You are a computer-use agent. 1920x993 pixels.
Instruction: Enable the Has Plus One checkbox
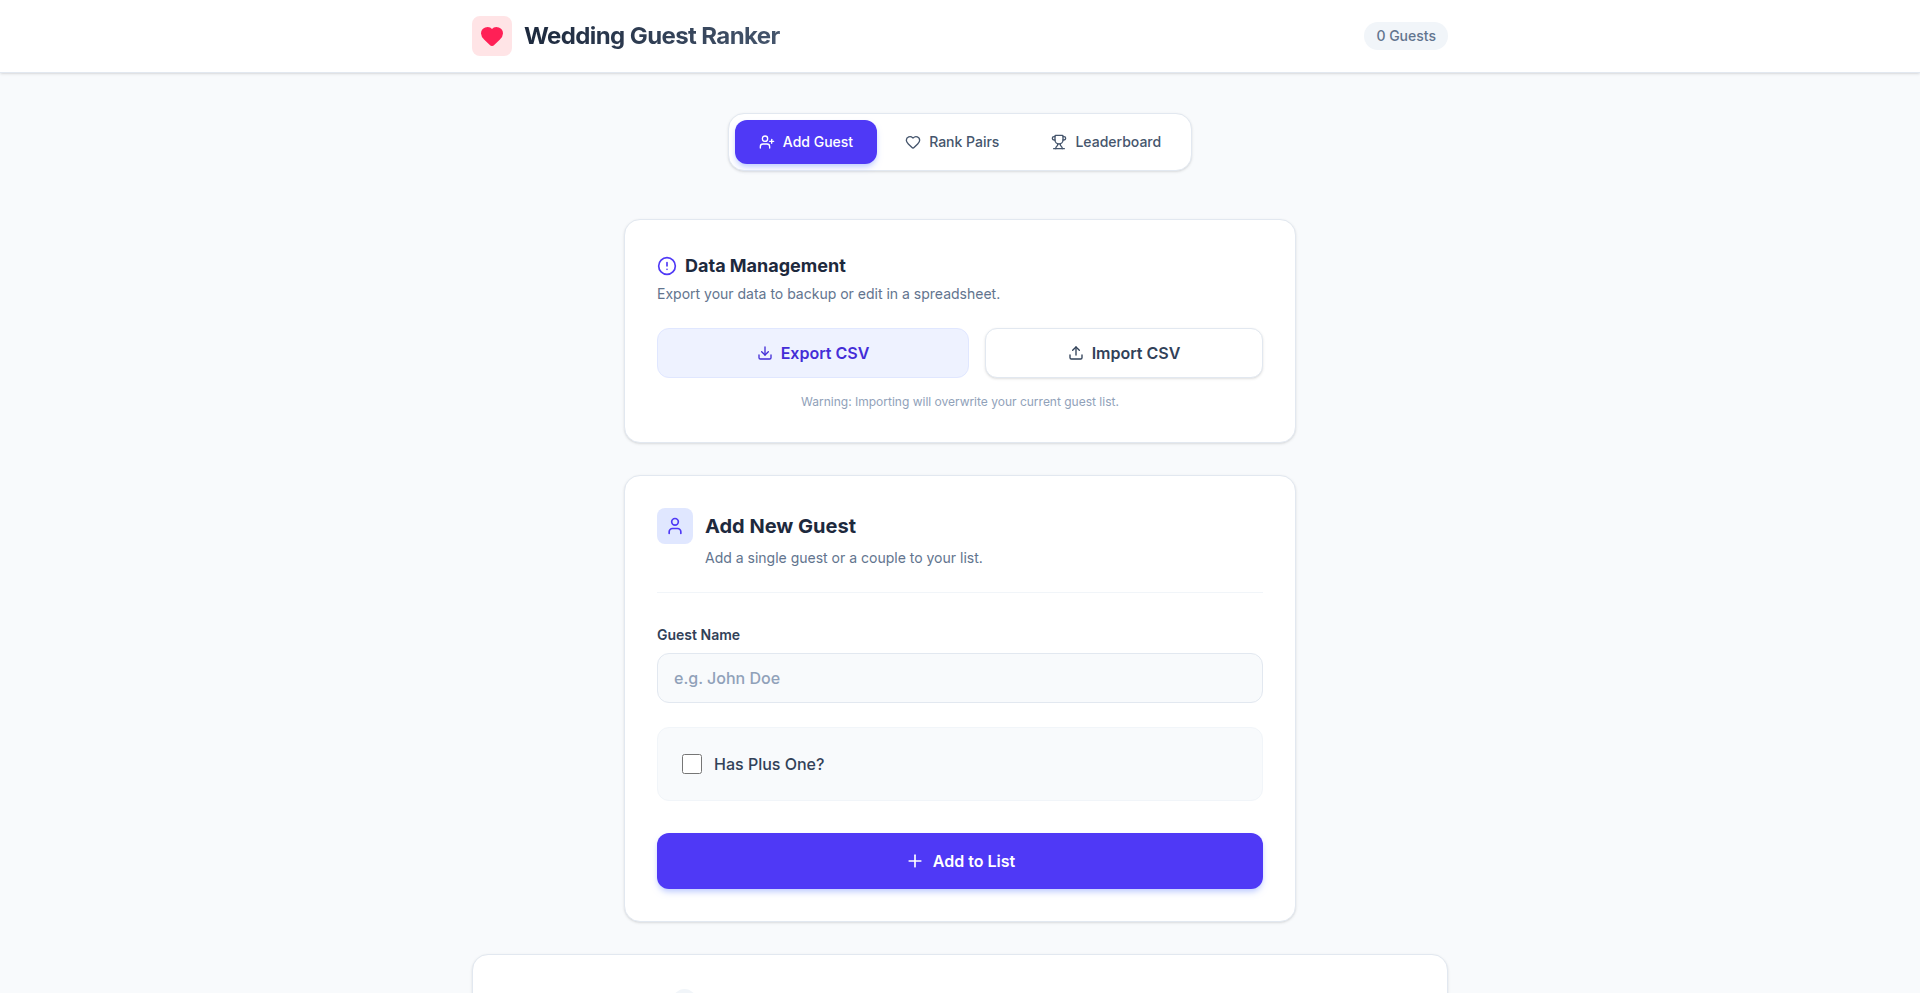pos(692,764)
